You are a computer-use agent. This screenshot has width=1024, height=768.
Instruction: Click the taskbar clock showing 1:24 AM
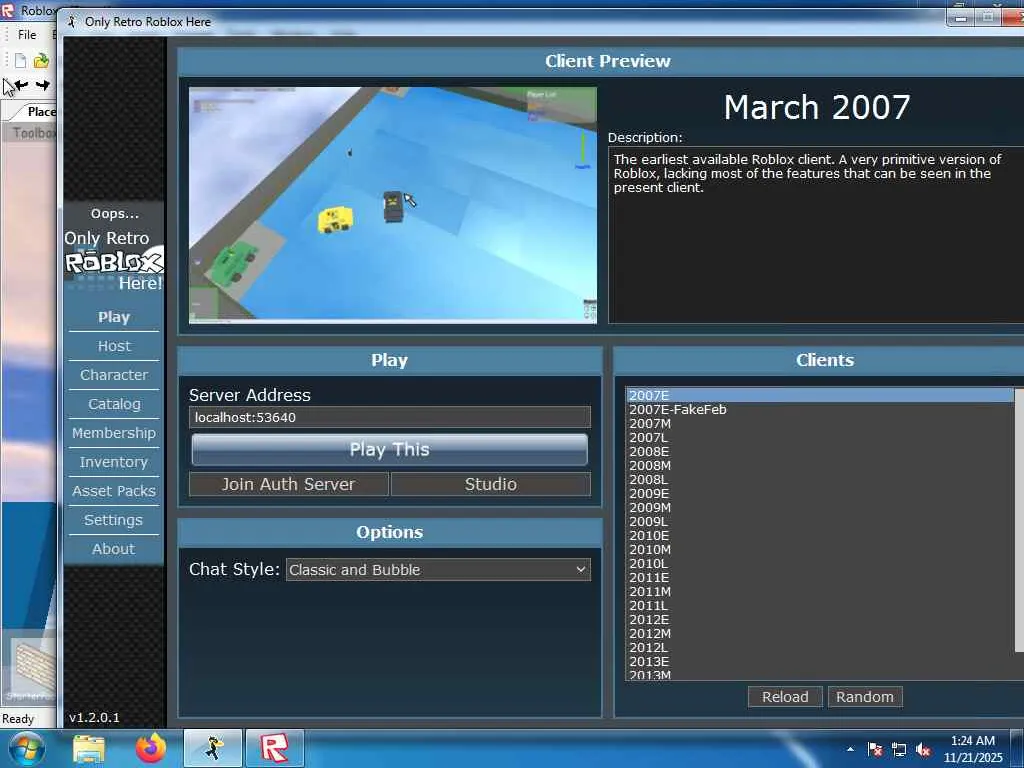(x=973, y=749)
